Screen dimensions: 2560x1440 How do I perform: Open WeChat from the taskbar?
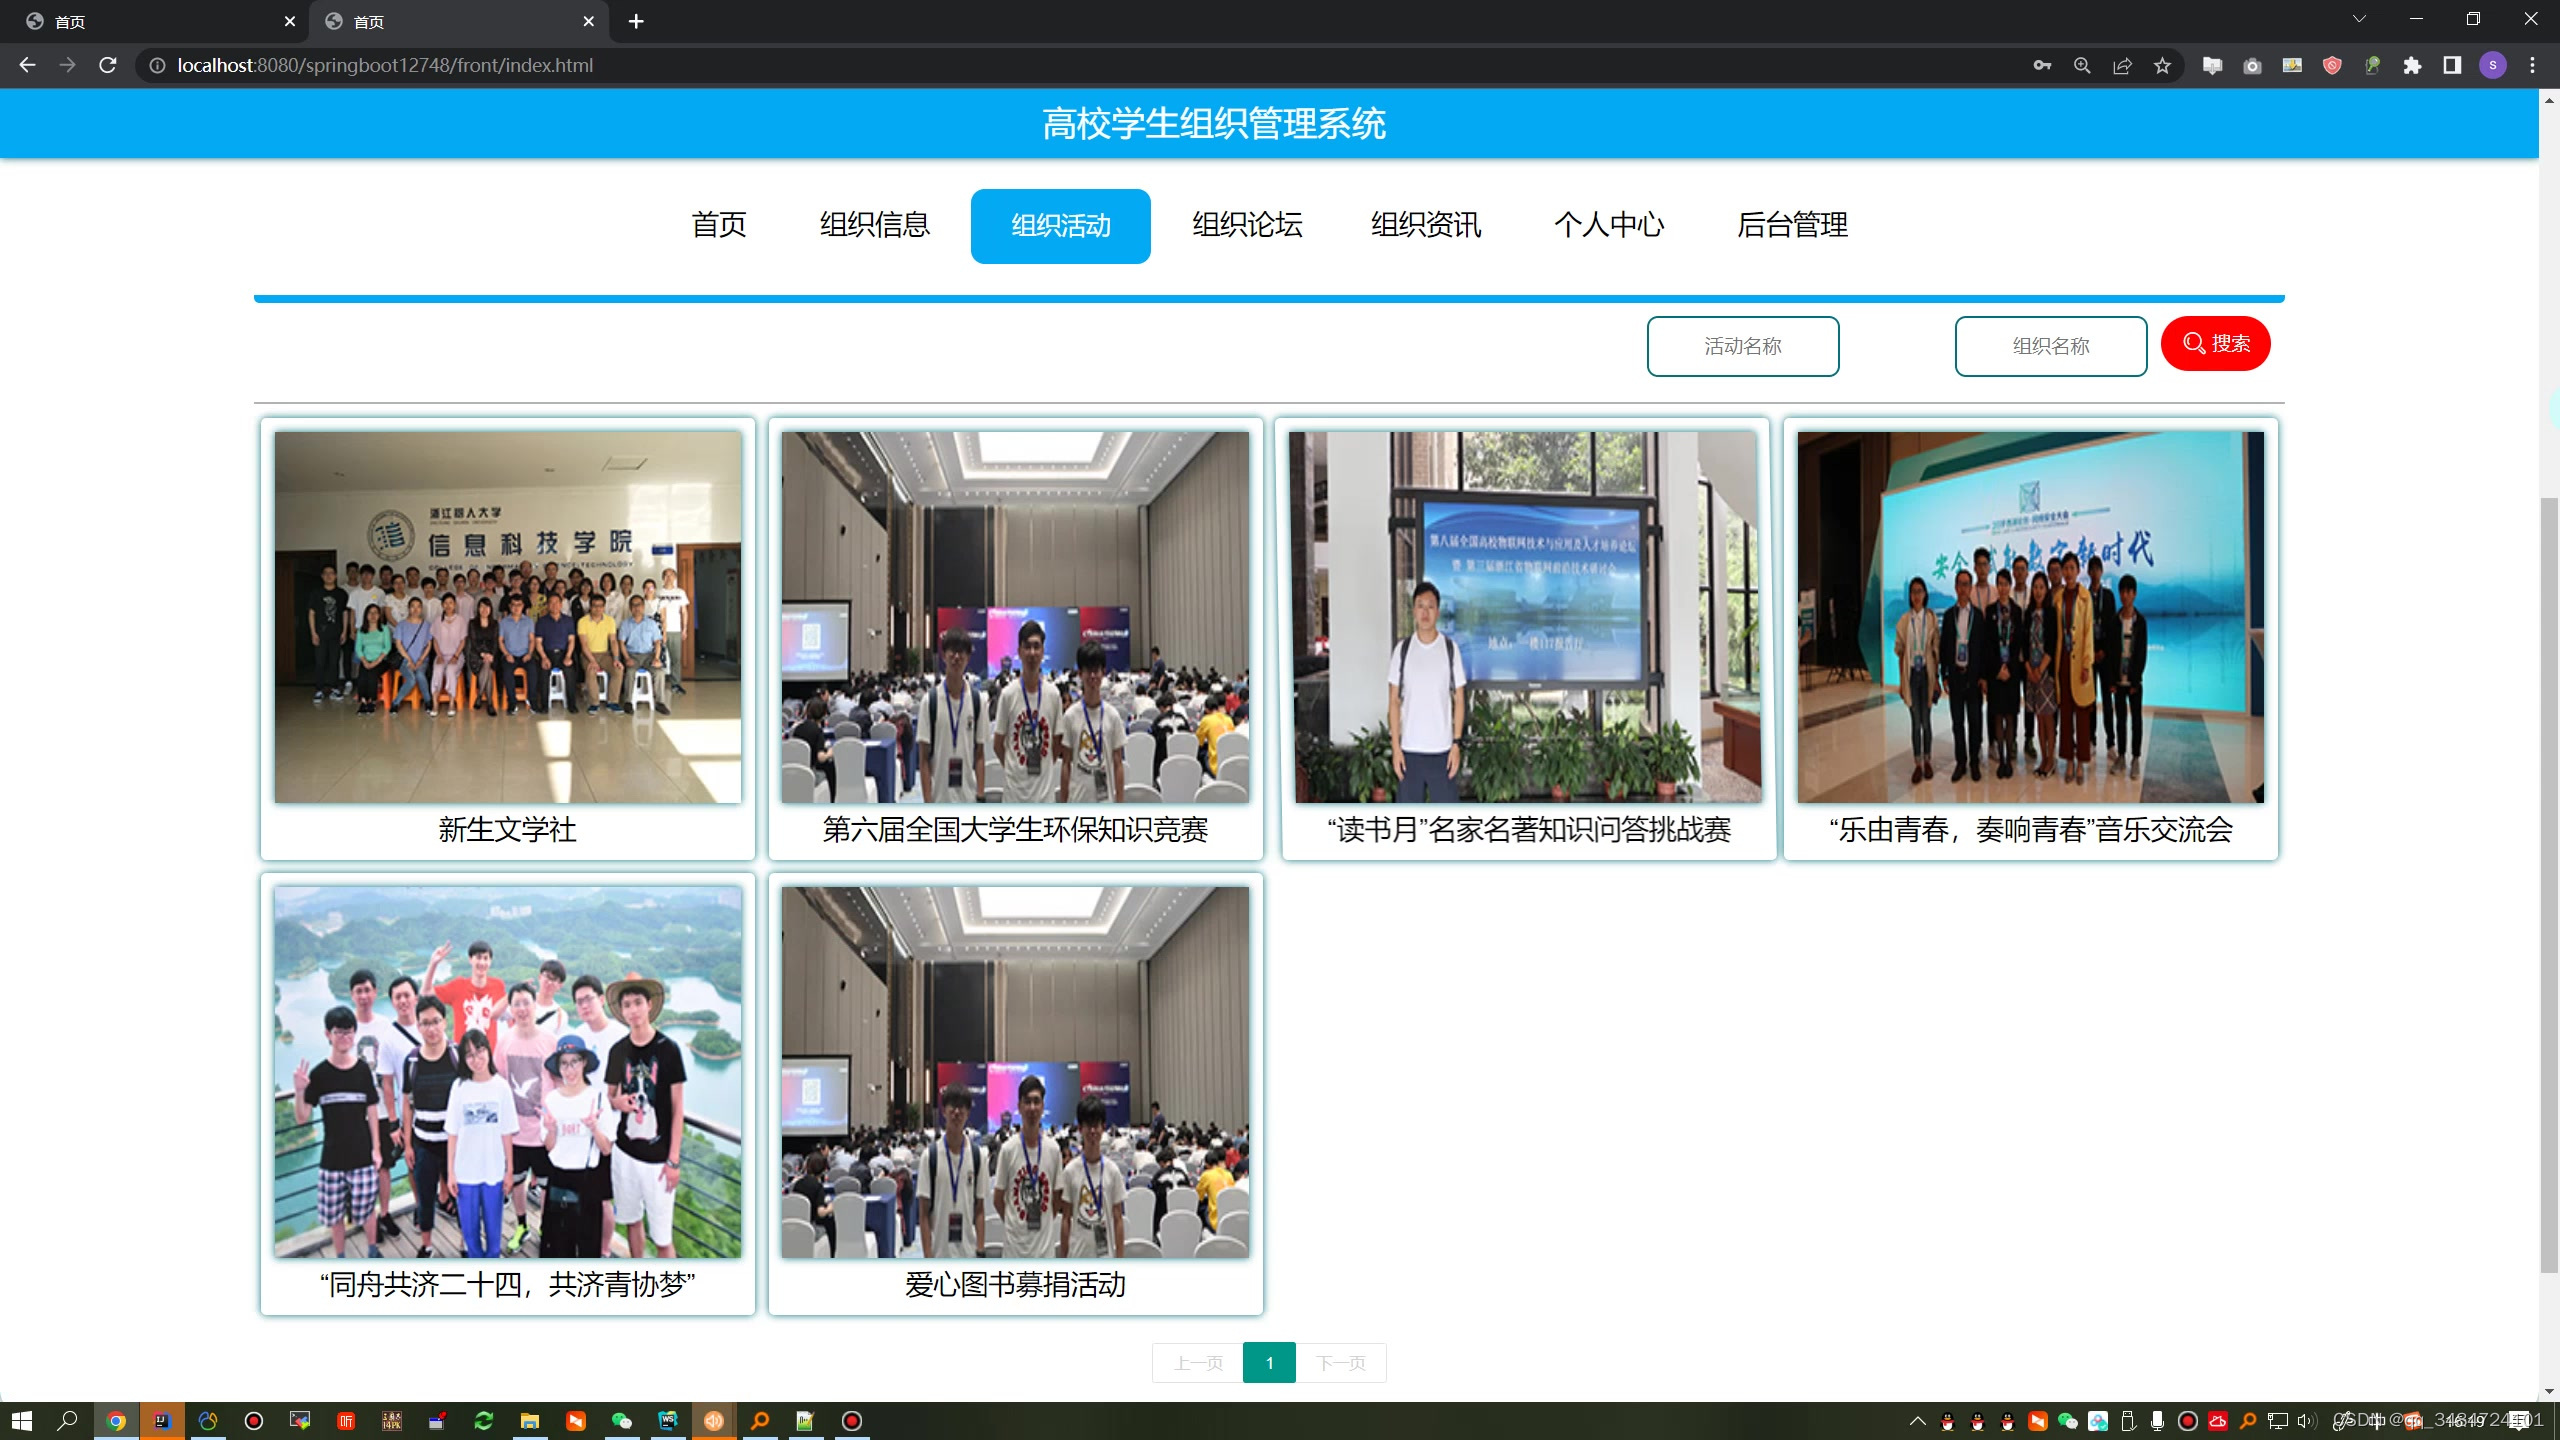click(622, 1421)
